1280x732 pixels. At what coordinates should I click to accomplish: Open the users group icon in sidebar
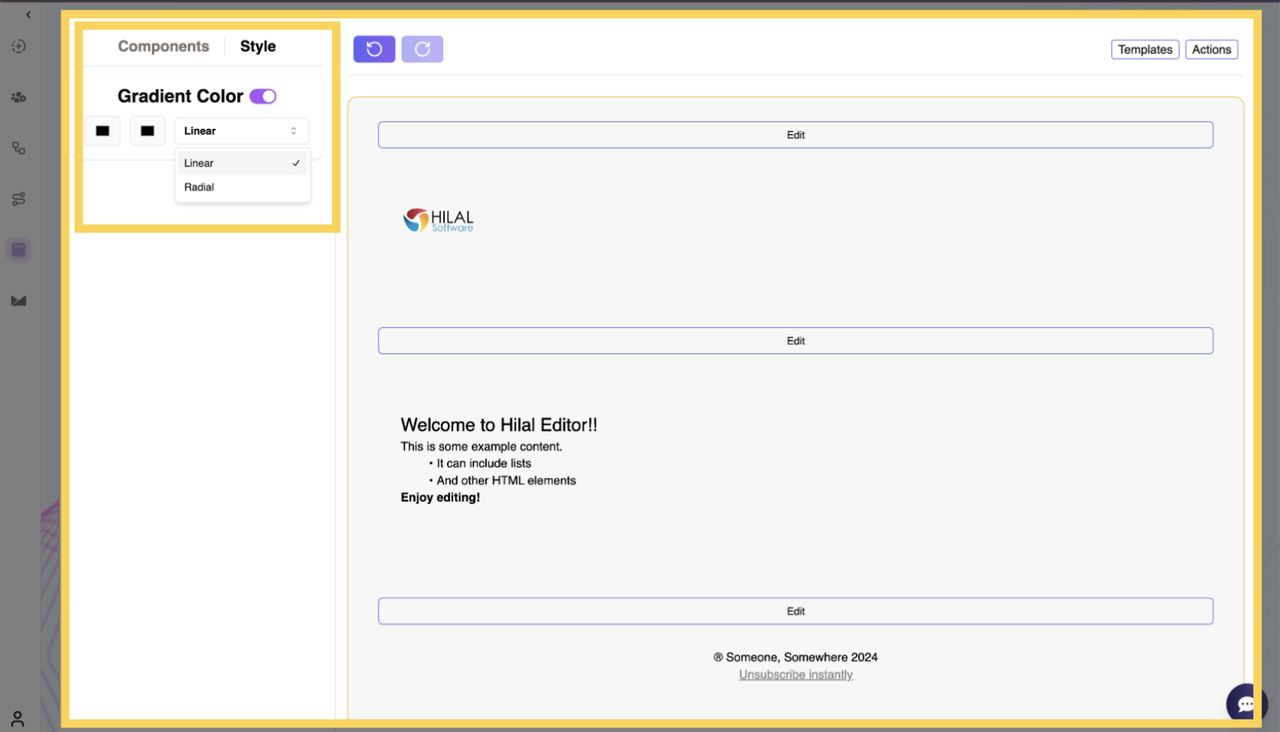pyautogui.click(x=18, y=97)
